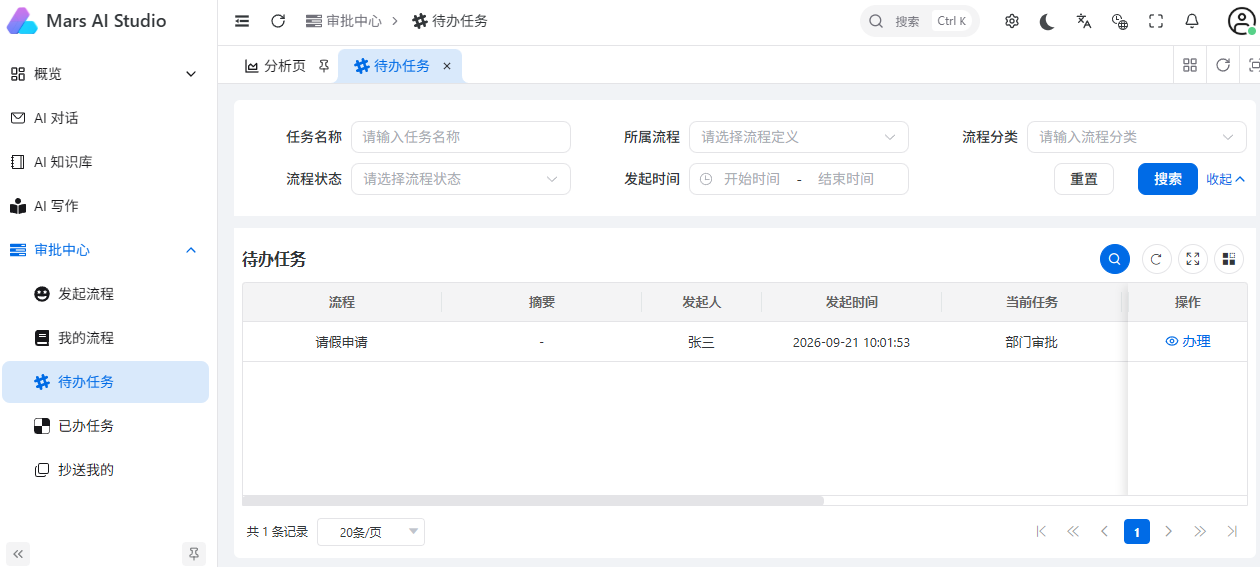The height and width of the screenshot is (567, 1260).
Task: Open the 所属流程 dropdown
Action: [798, 137]
